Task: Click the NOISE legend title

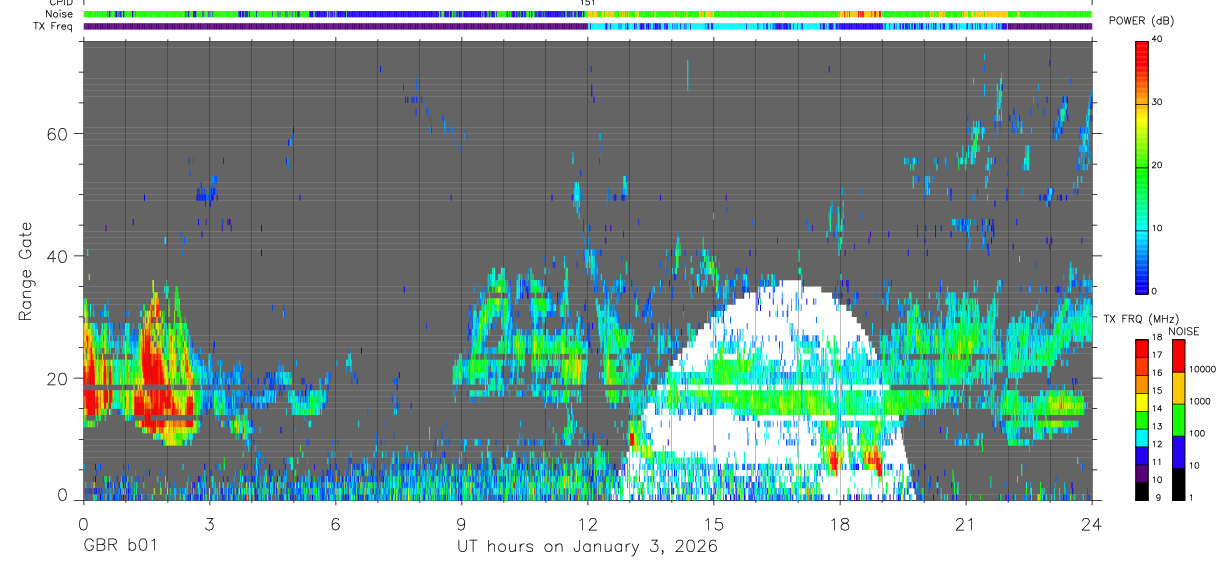Action: tap(1184, 331)
